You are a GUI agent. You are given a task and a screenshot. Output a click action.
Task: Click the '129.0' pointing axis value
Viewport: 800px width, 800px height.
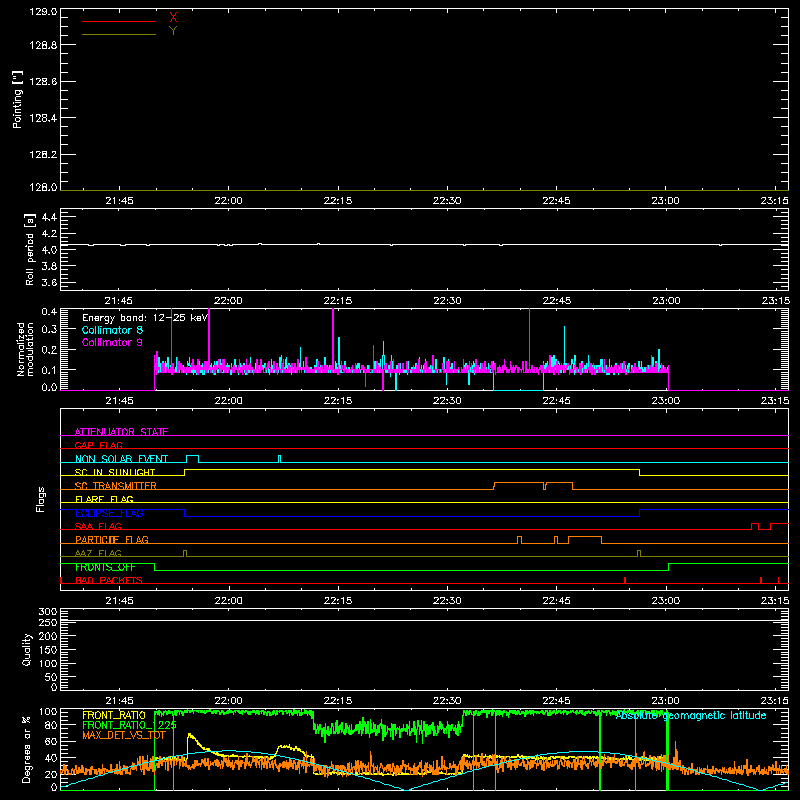tap(43, 12)
